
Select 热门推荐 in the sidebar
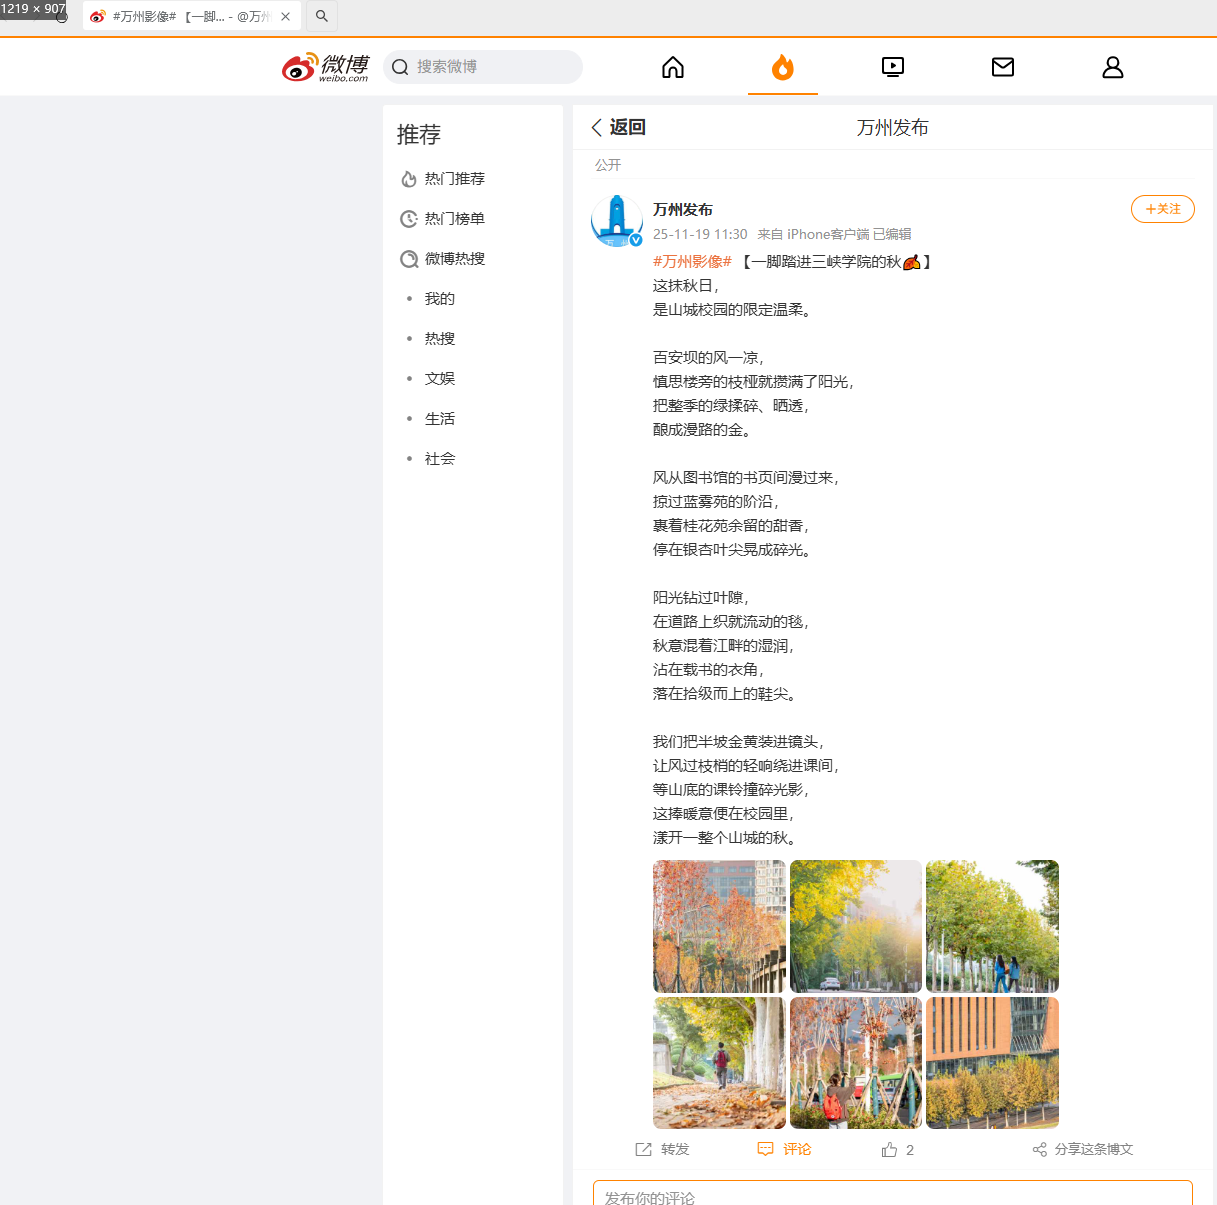pos(454,179)
